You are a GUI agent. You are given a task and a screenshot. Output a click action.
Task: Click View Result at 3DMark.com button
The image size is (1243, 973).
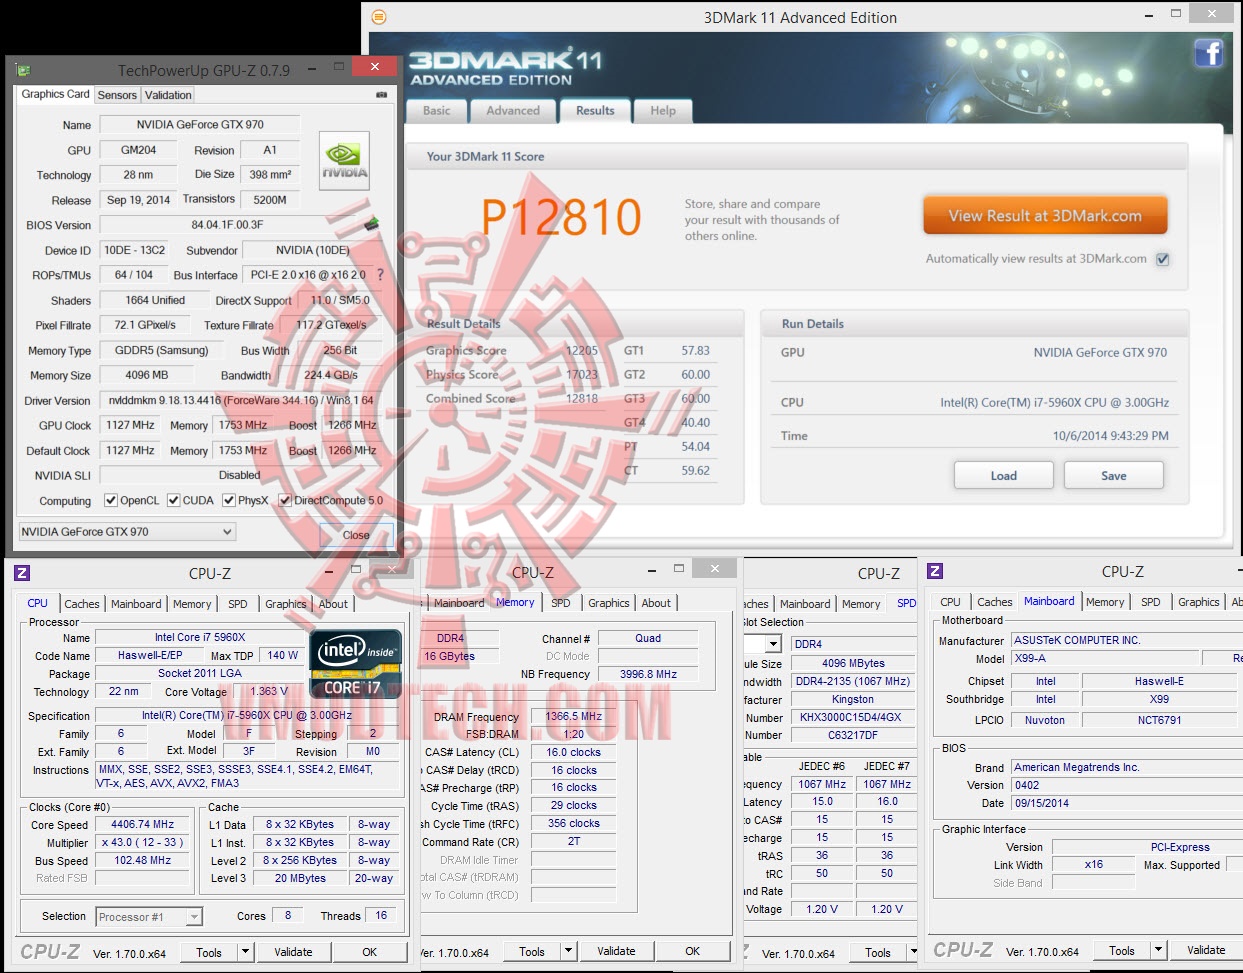tap(1045, 215)
